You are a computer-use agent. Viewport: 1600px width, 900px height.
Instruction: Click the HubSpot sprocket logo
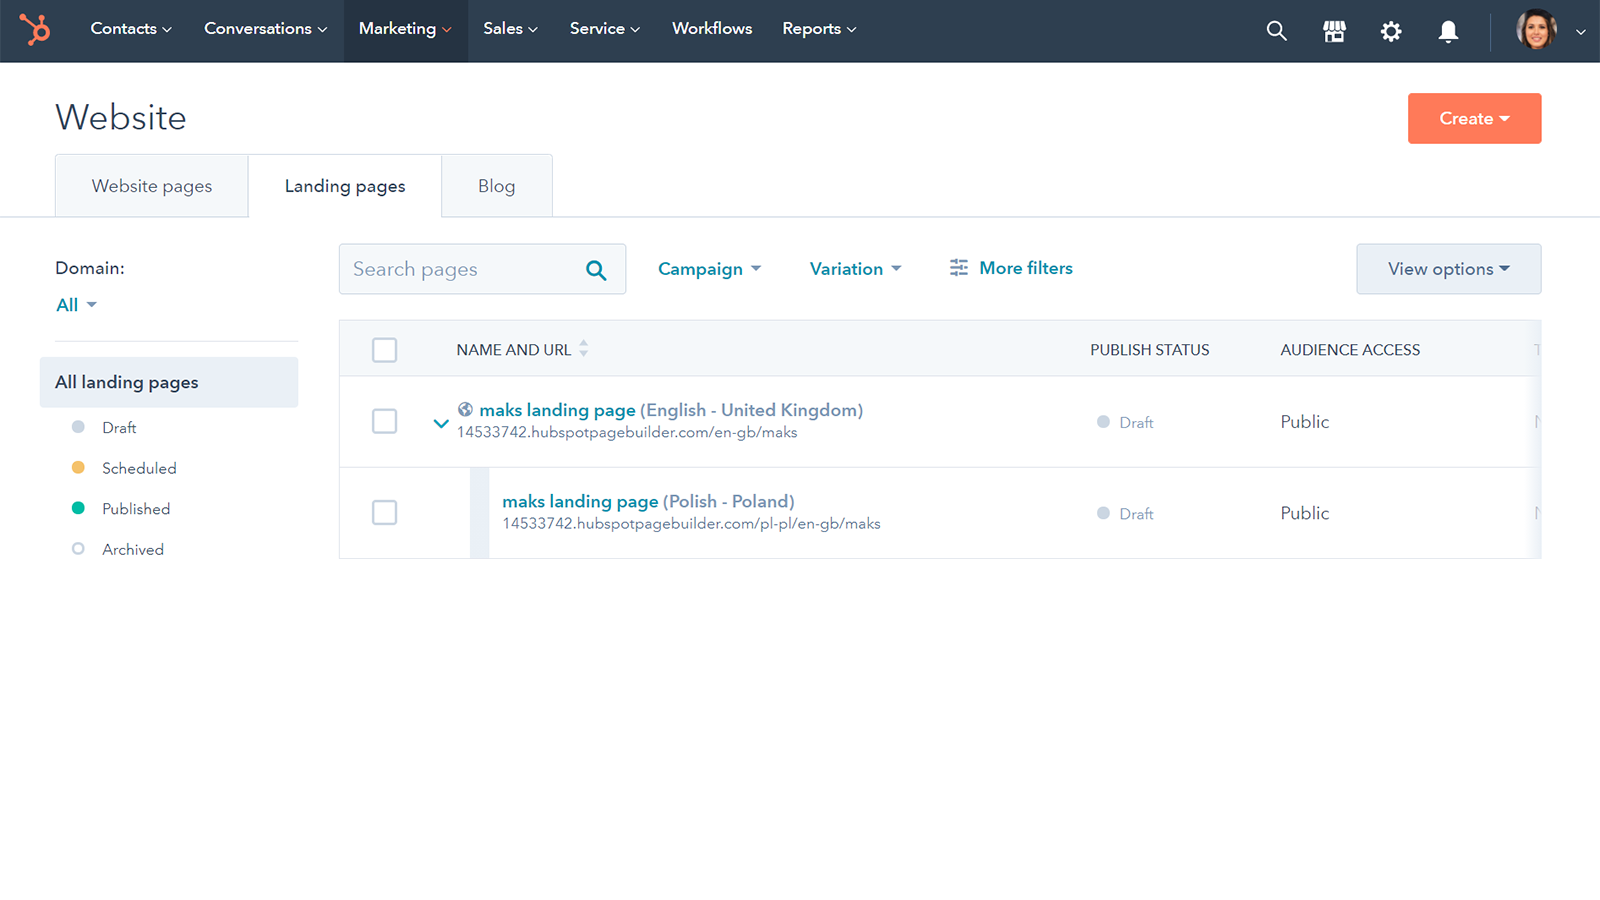pos(35,30)
